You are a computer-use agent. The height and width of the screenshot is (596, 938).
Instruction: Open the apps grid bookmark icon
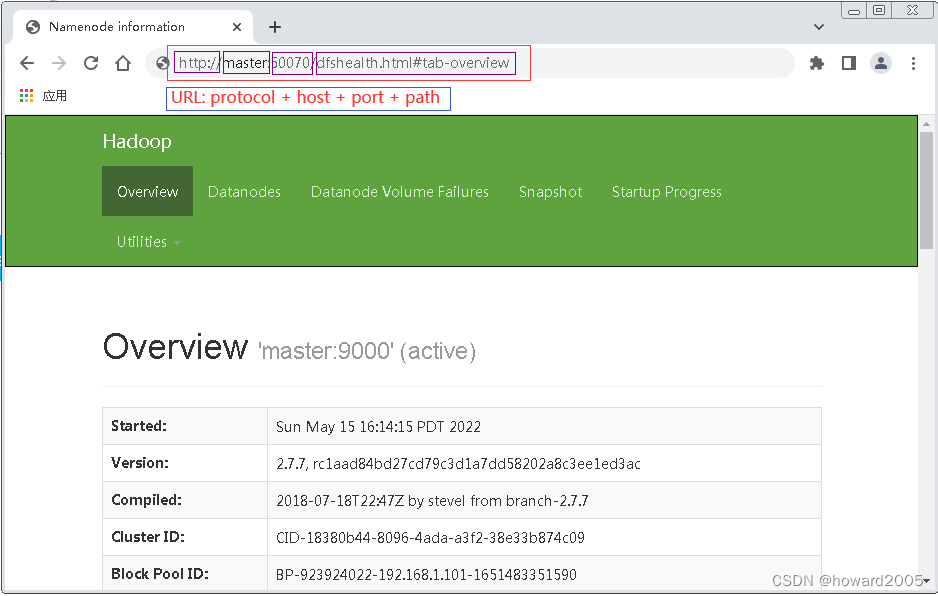26,96
